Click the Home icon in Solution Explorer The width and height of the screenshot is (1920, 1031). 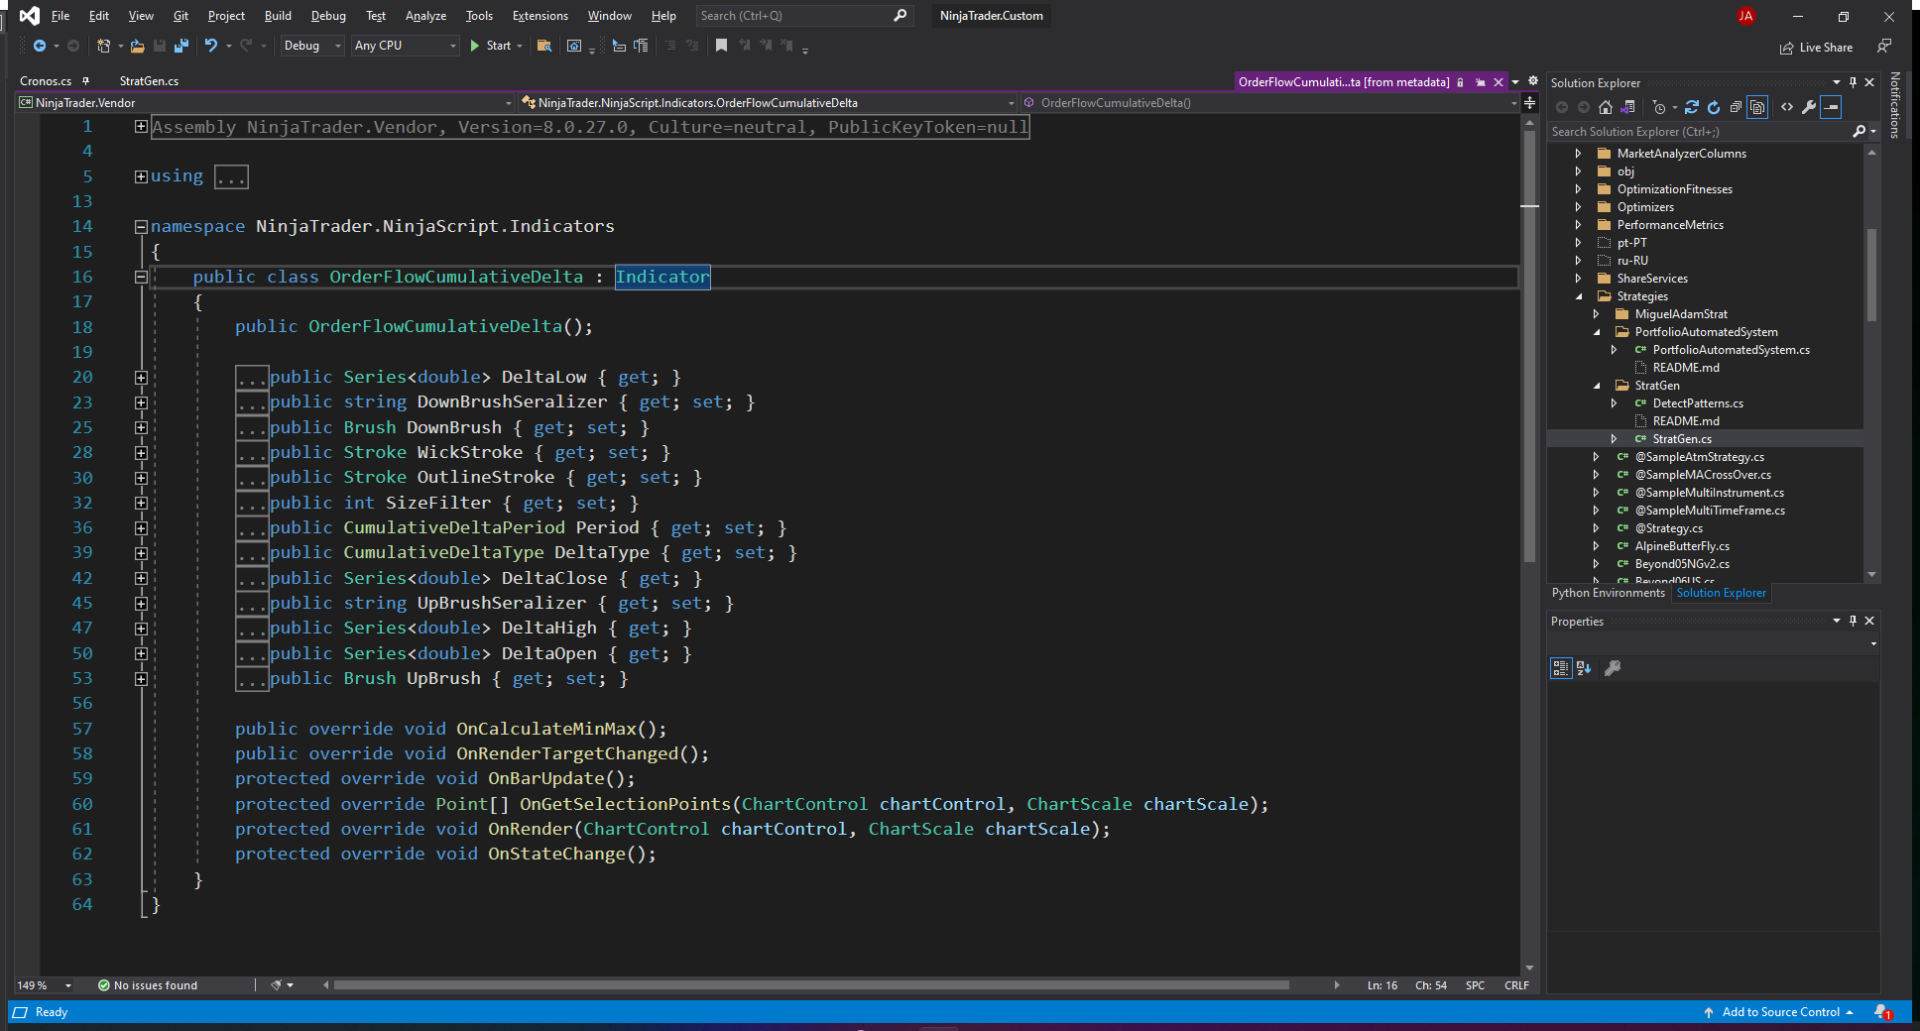click(1605, 107)
